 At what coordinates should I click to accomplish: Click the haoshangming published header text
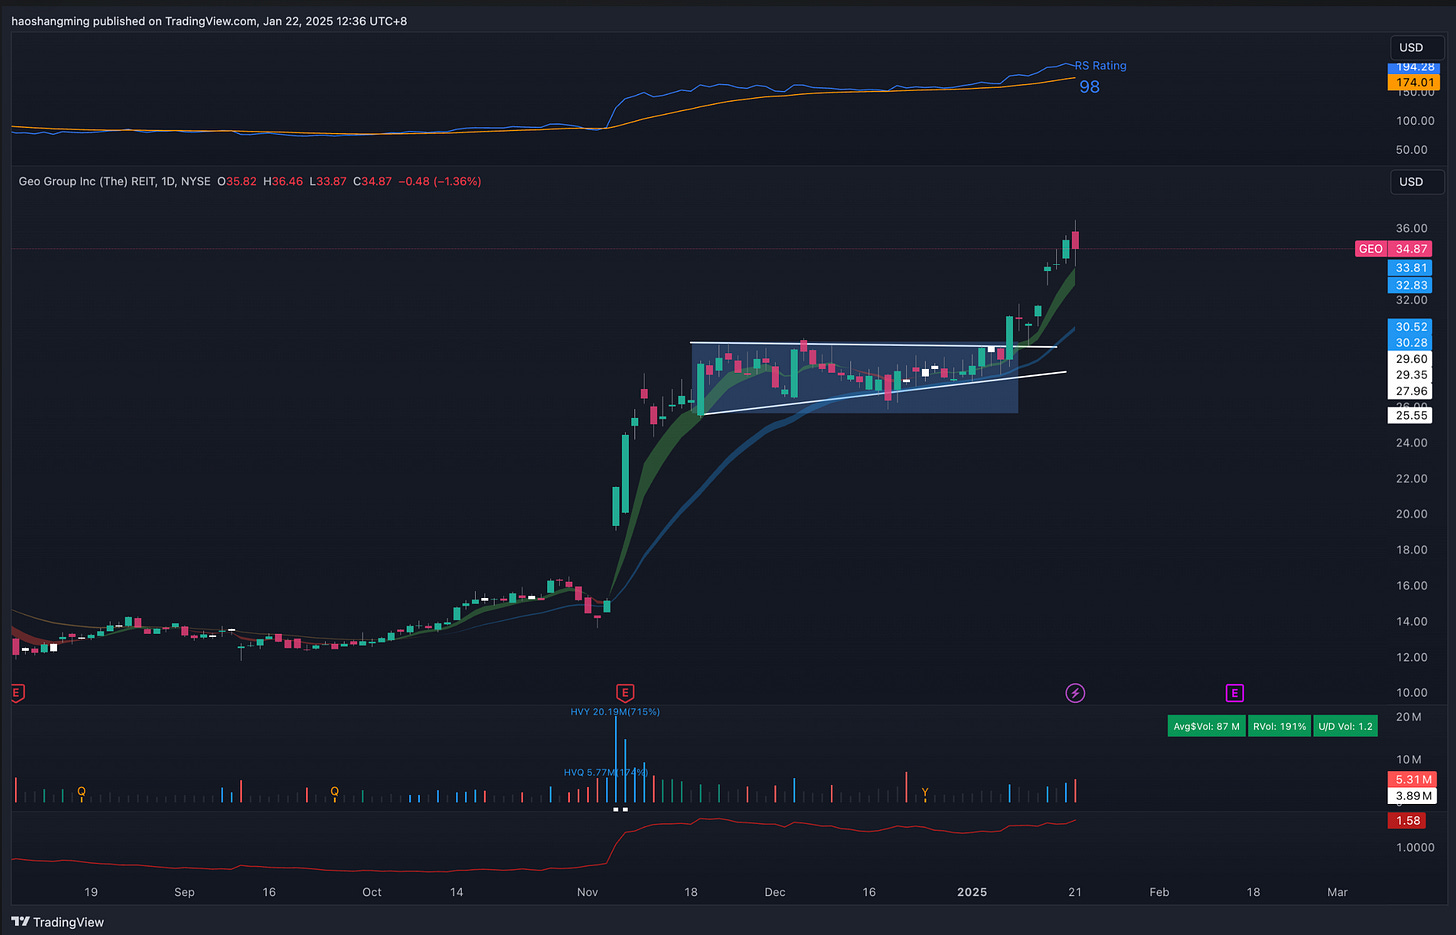[x=209, y=21]
